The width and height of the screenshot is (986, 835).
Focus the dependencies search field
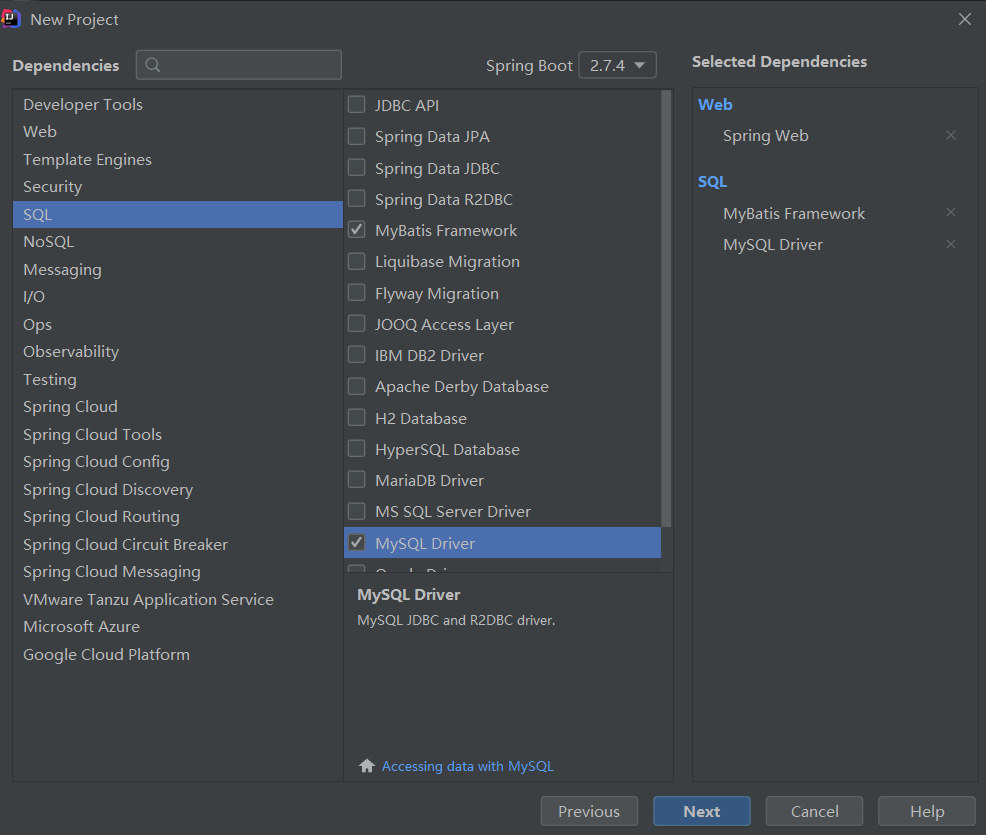239,65
